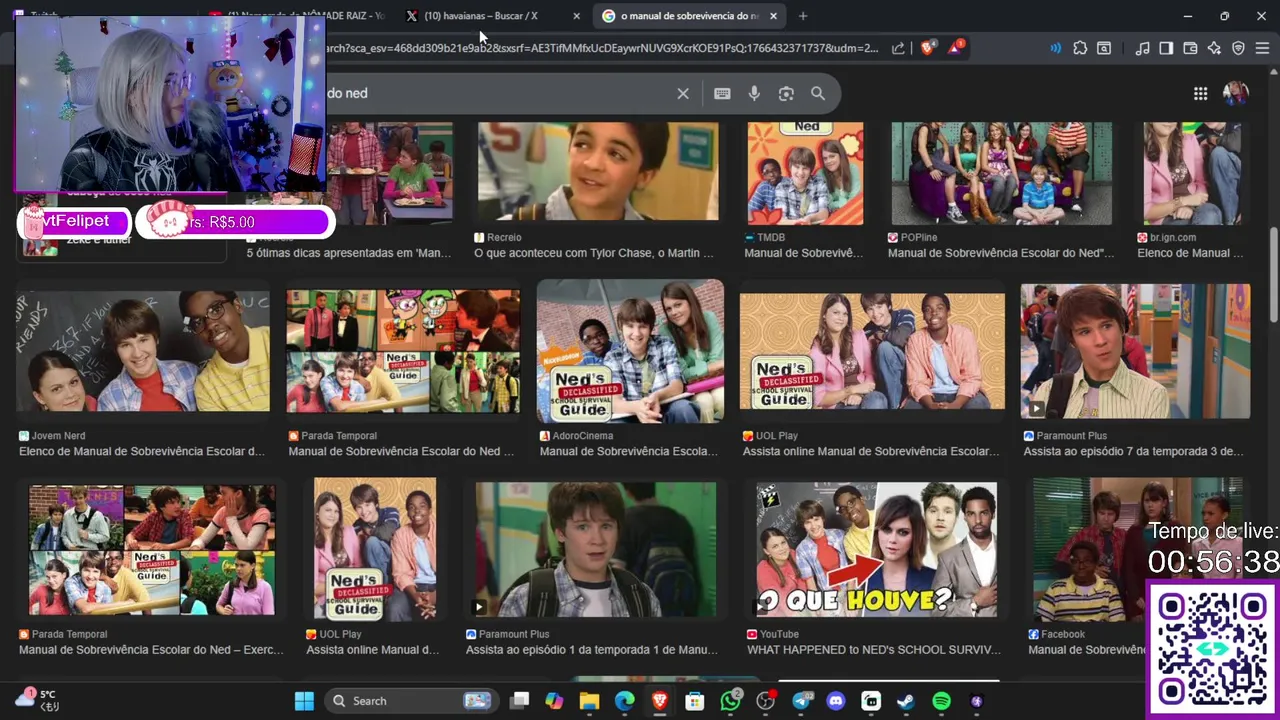
Task: Open Brave Shields lion icon
Action: 927,48
